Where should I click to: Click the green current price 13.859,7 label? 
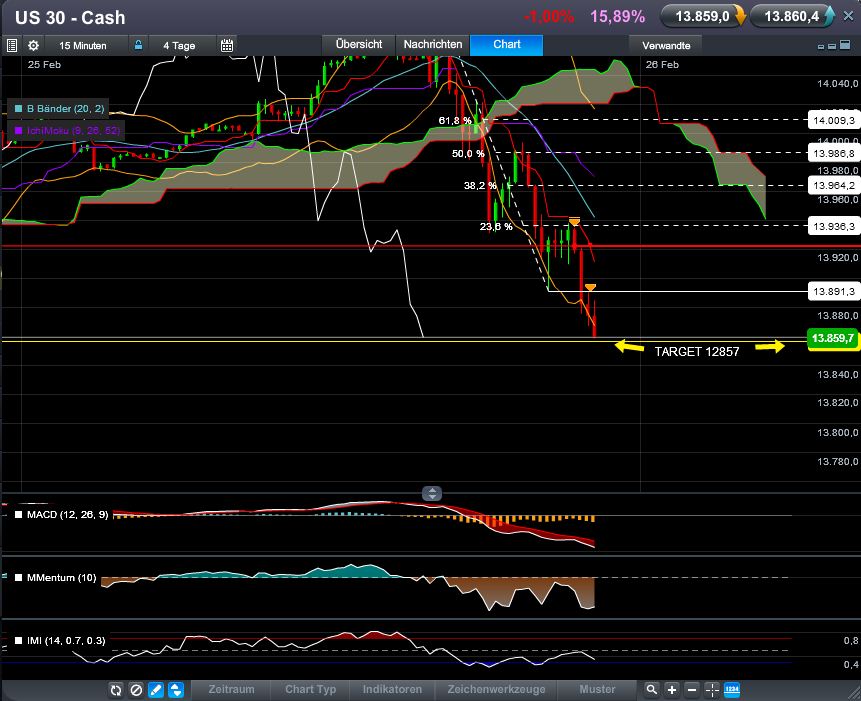(834, 338)
